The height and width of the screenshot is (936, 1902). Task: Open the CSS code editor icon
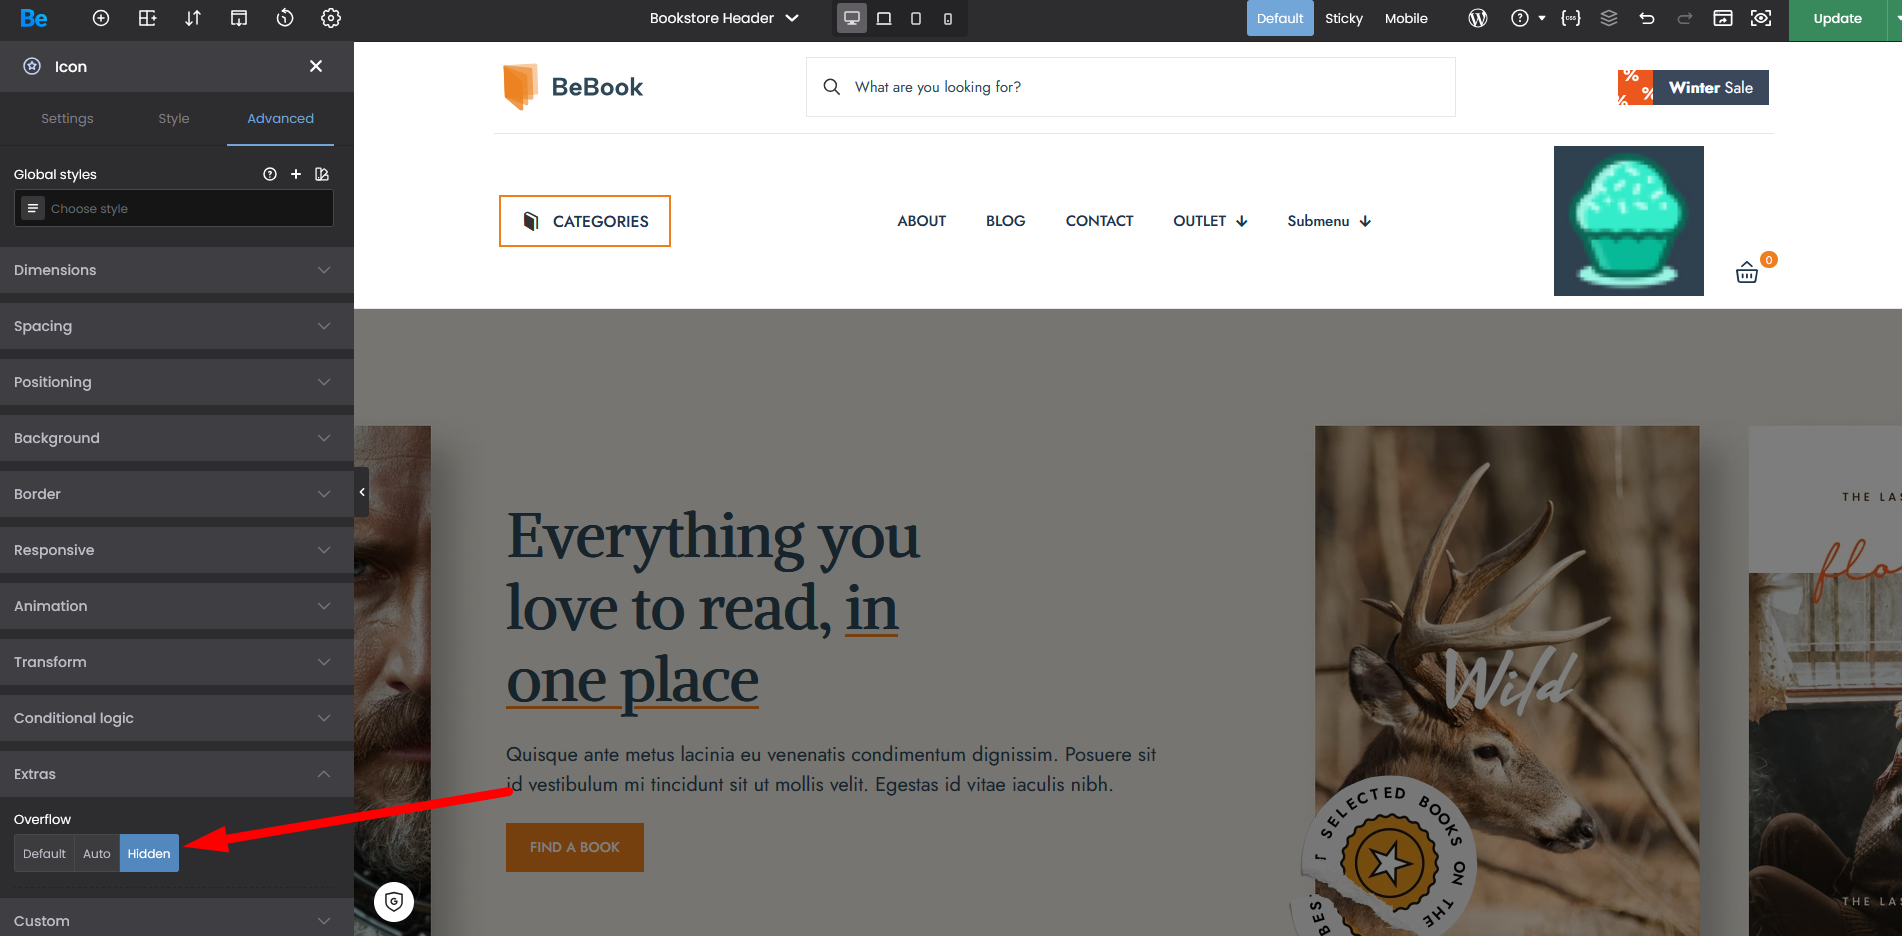pyautogui.click(x=1571, y=18)
